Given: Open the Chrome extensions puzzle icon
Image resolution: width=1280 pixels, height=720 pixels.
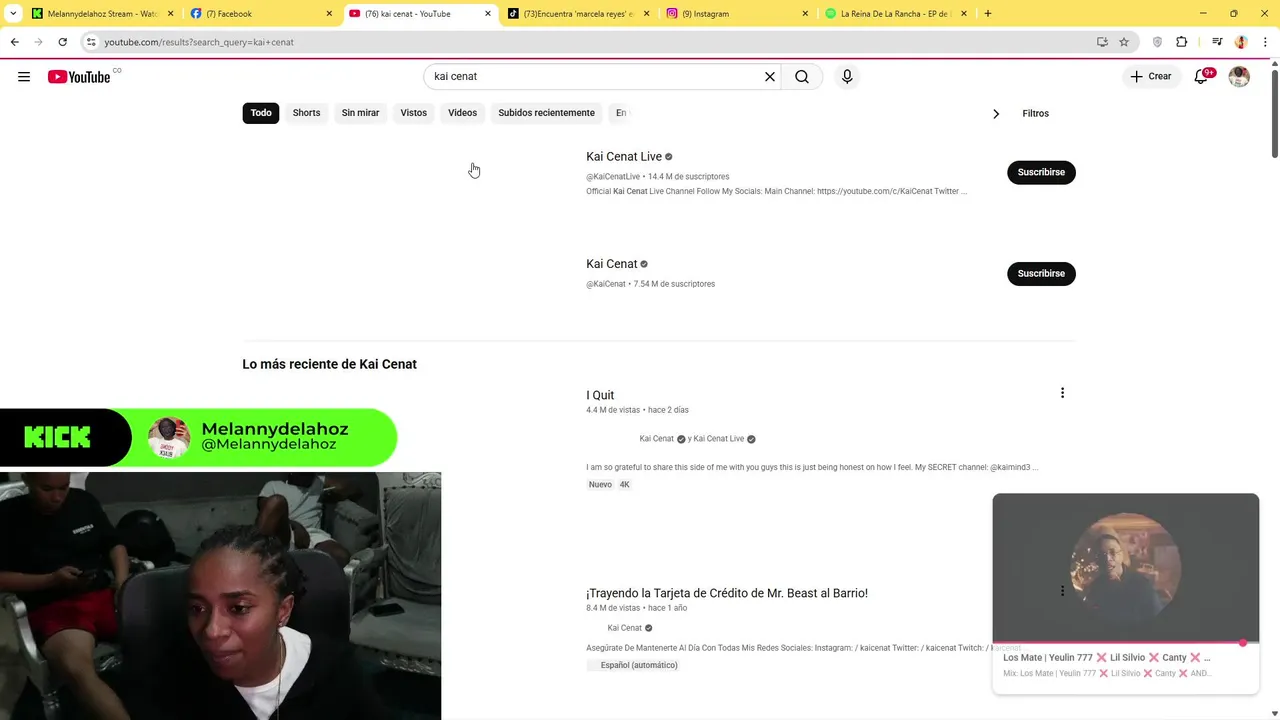Looking at the screenshot, I should pyautogui.click(x=1182, y=42).
